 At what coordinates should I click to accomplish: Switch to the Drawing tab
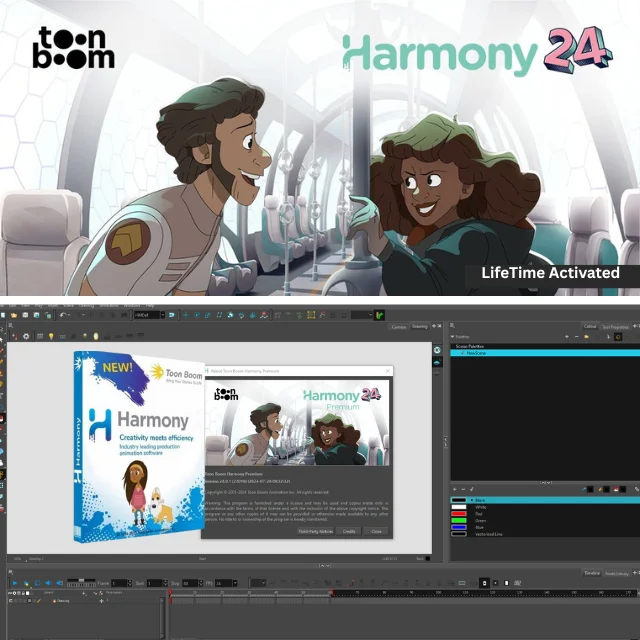coord(419,326)
